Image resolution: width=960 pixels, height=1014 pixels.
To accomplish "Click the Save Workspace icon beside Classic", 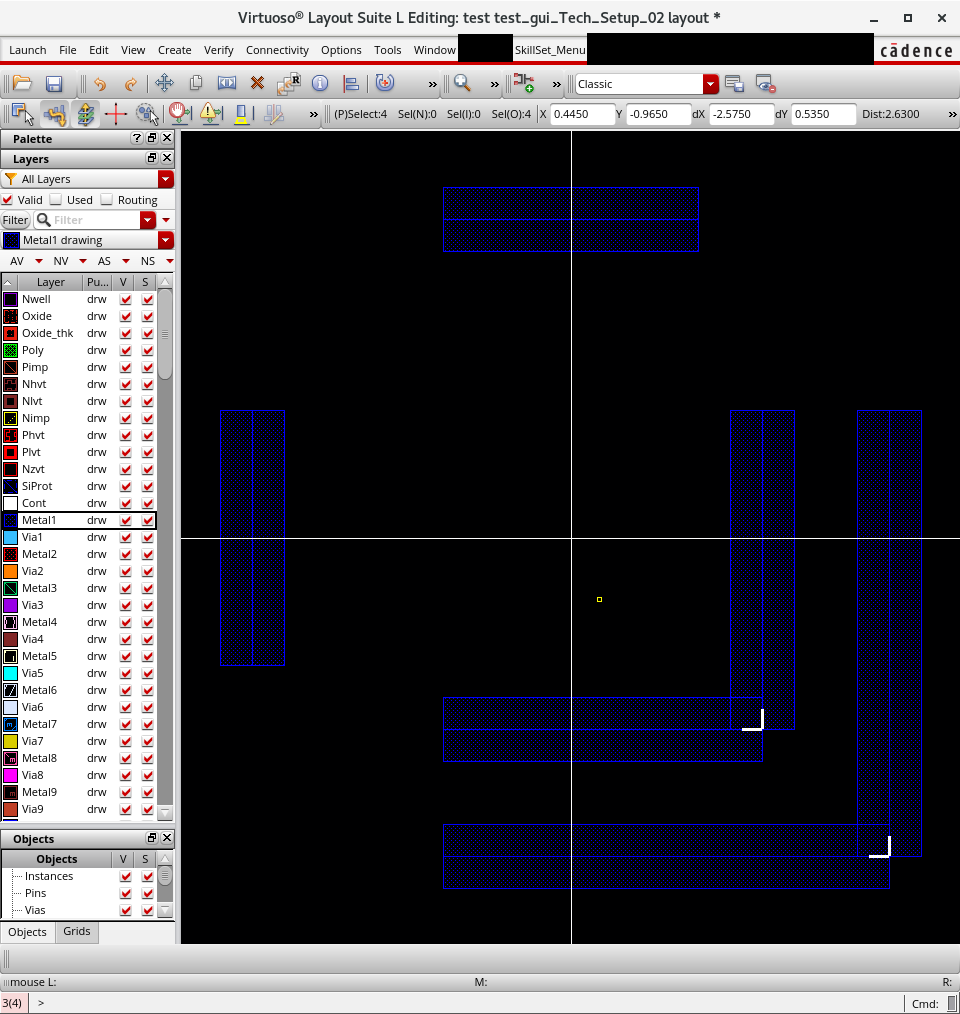I will [734, 84].
